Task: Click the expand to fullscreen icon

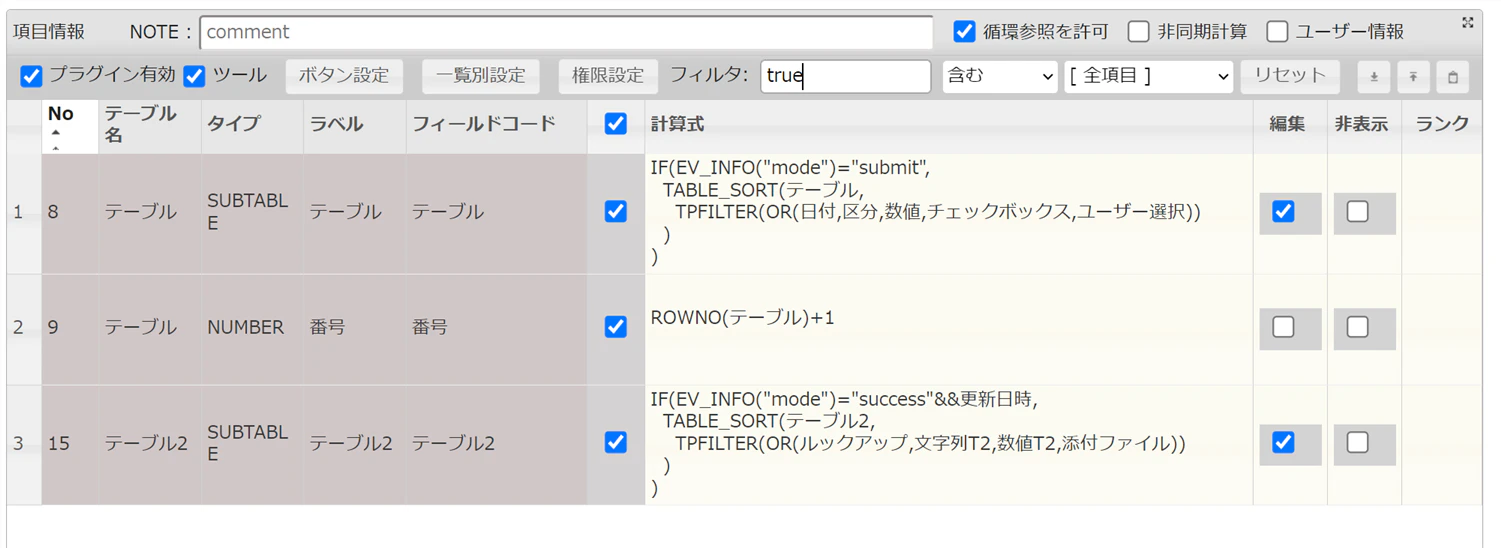Action: tap(1467, 22)
